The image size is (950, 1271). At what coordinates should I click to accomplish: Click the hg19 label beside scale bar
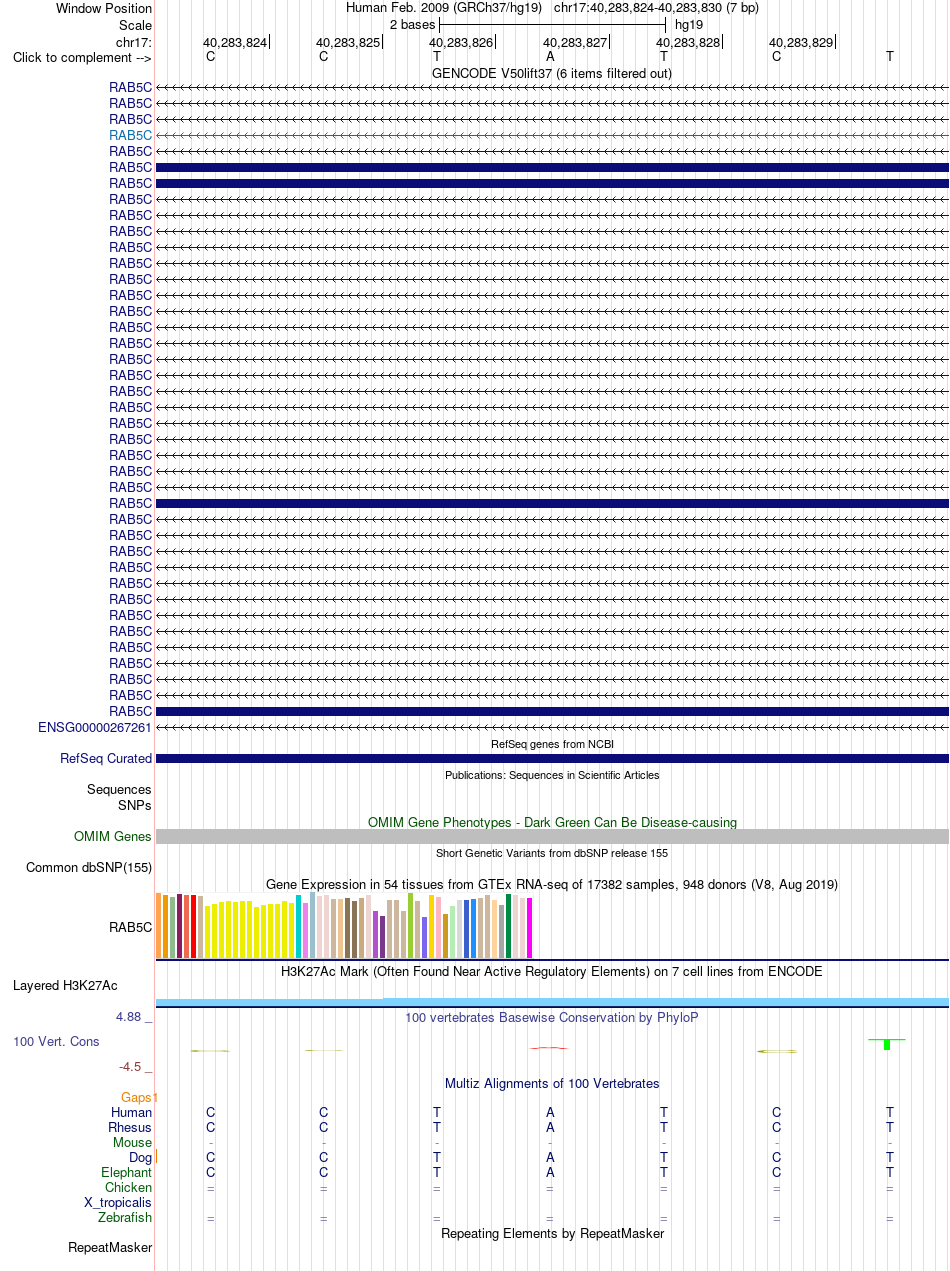[688, 24]
